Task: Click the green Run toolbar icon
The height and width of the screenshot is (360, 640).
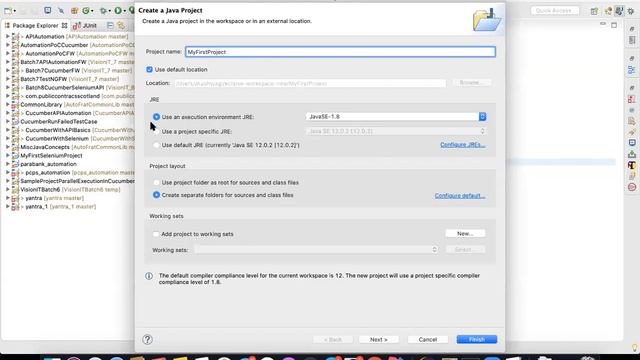Action: point(118,11)
